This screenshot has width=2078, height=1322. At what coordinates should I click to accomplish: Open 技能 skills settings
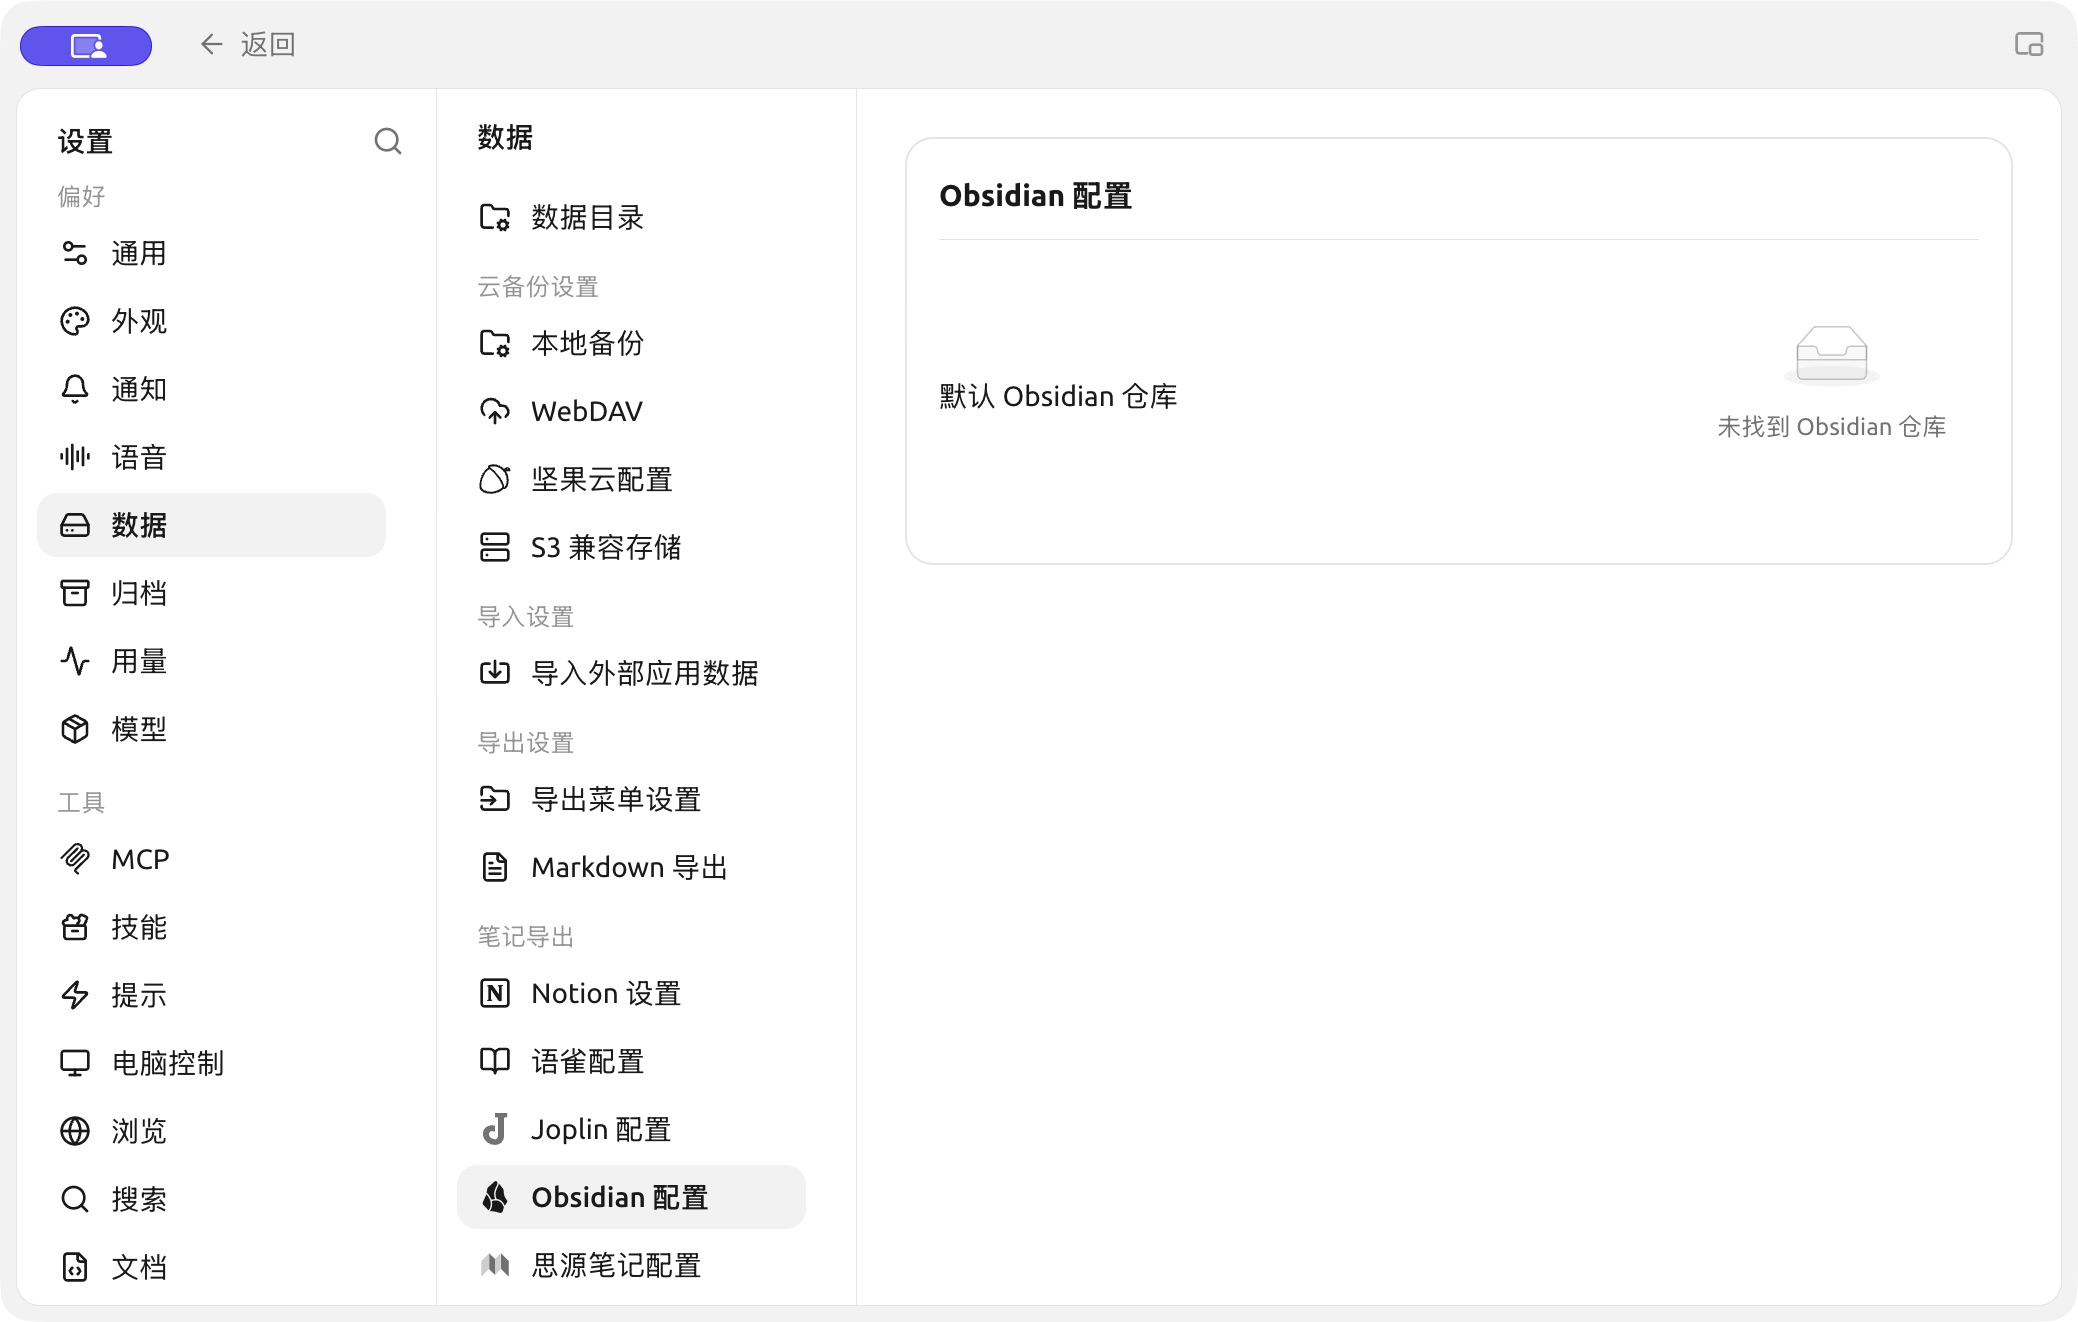coord(211,927)
